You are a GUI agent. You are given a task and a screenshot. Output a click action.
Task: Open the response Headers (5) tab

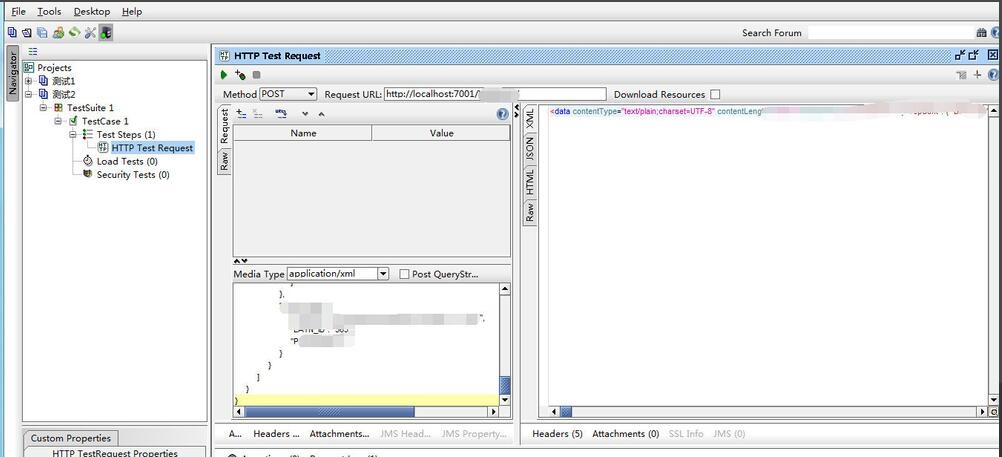557,434
